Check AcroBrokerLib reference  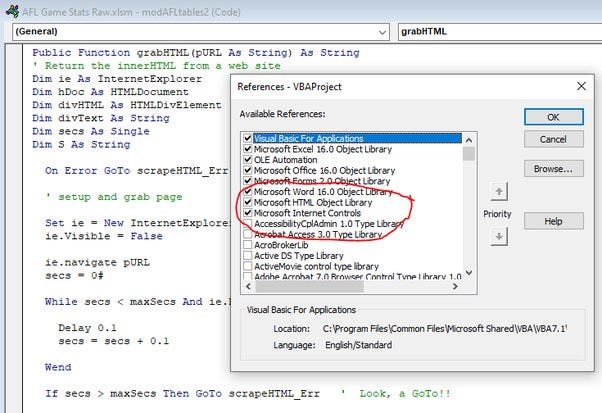(x=248, y=244)
